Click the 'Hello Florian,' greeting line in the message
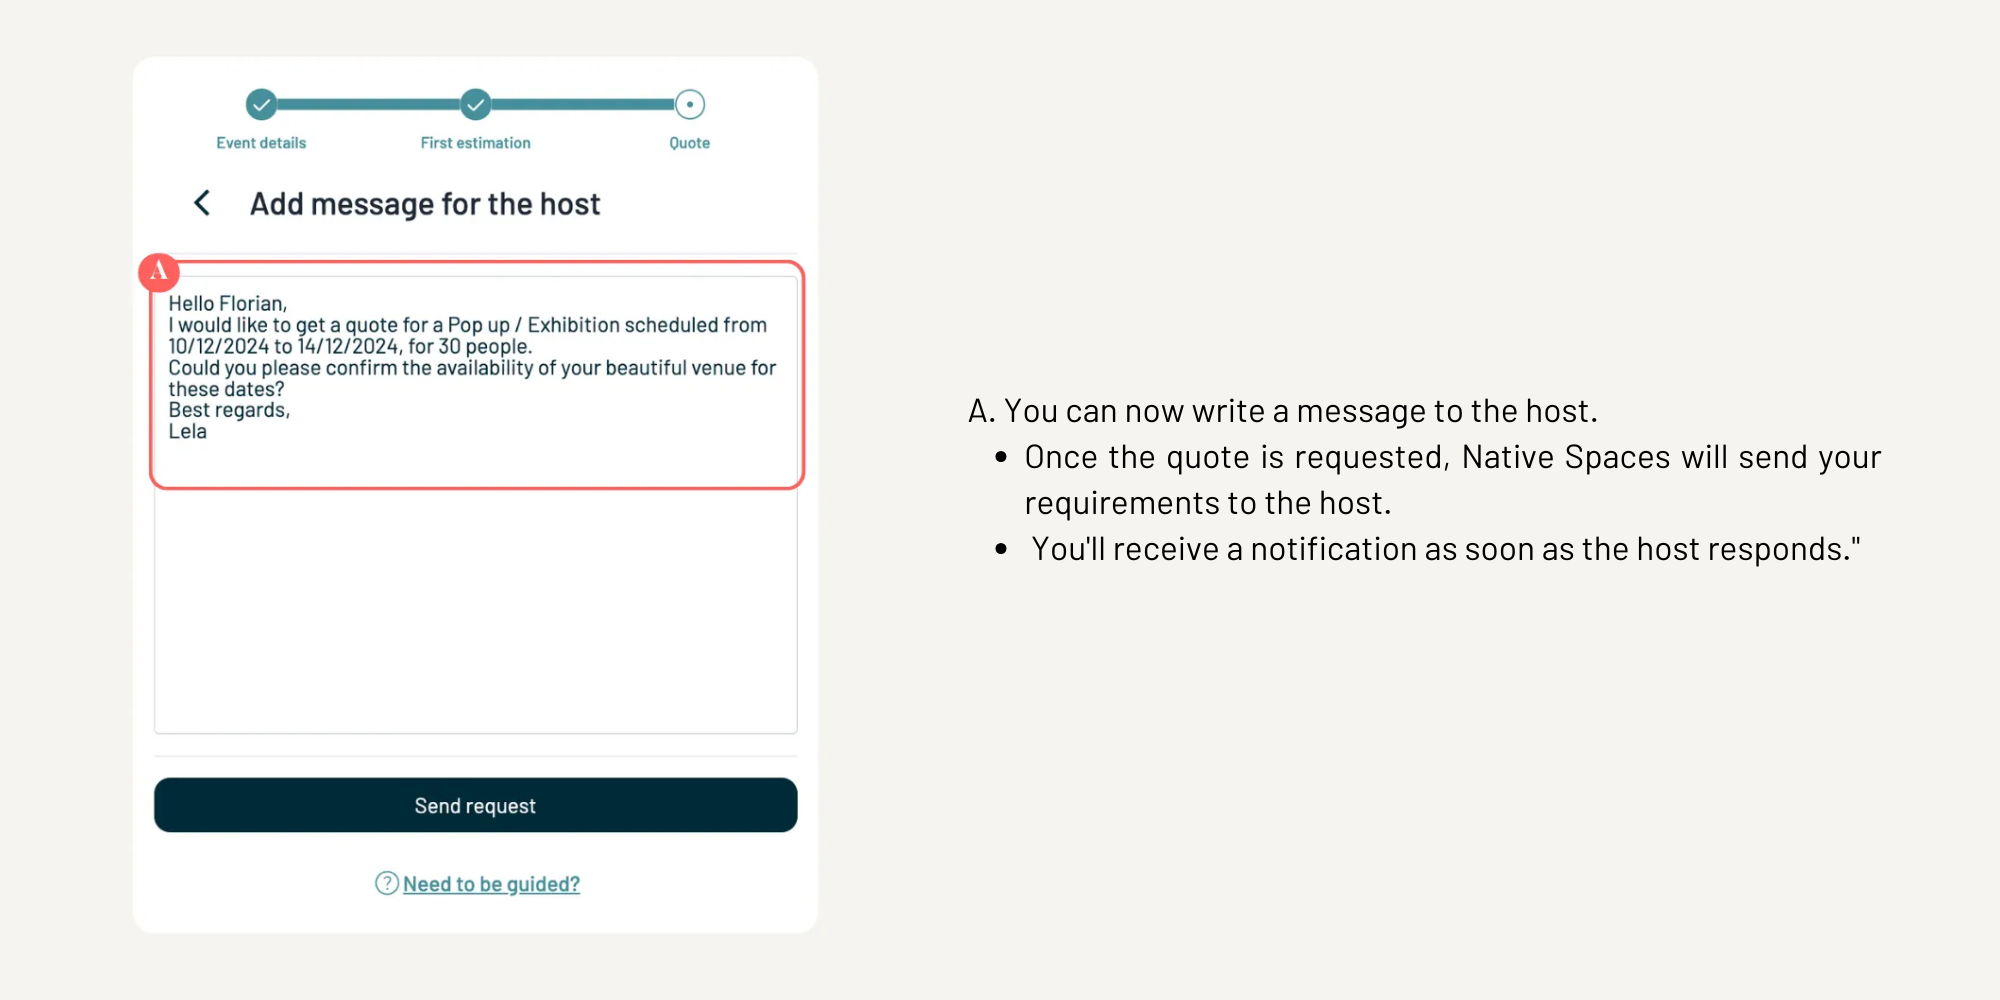Image resolution: width=2000 pixels, height=1000 pixels. 228,303
